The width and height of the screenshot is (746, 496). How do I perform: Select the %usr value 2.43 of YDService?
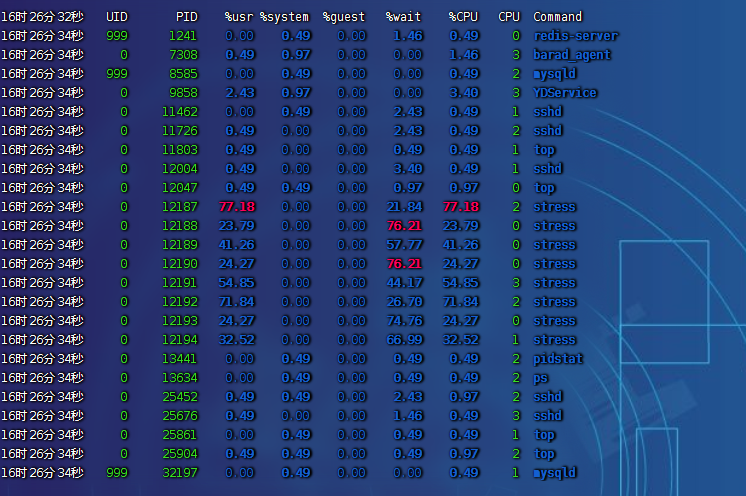coord(240,93)
